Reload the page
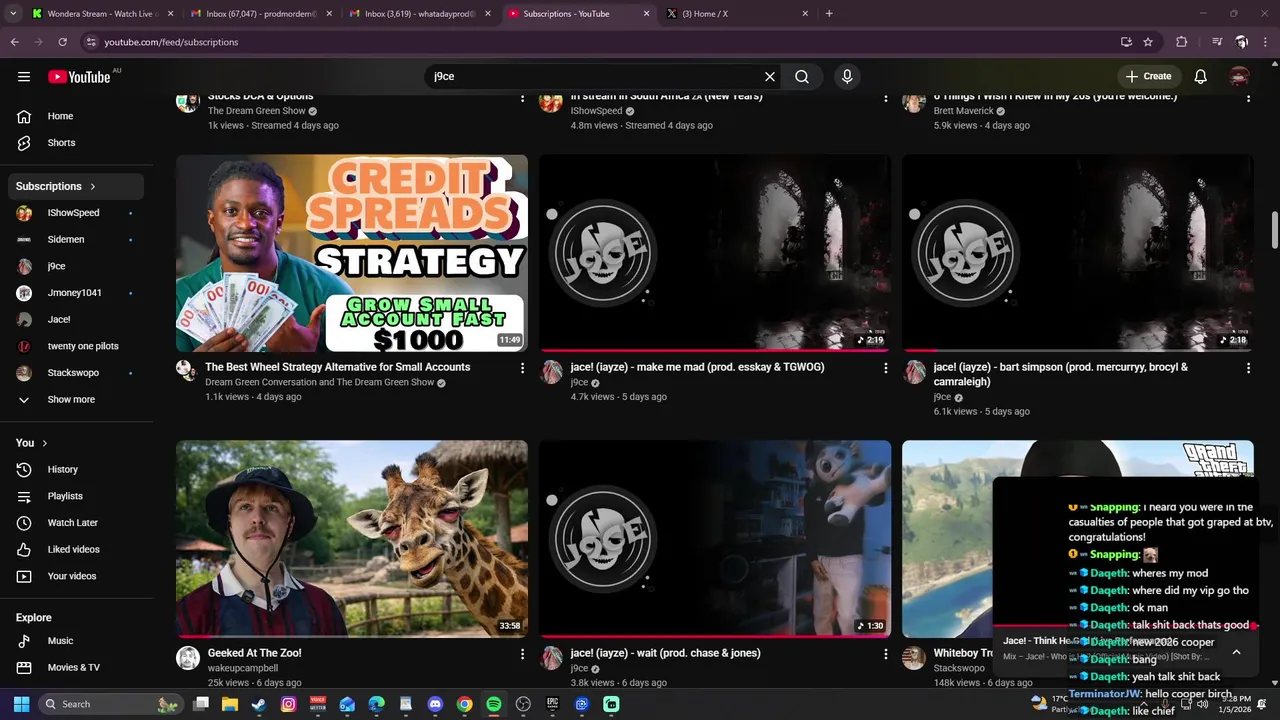This screenshot has width=1280, height=720. click(62, 42)
